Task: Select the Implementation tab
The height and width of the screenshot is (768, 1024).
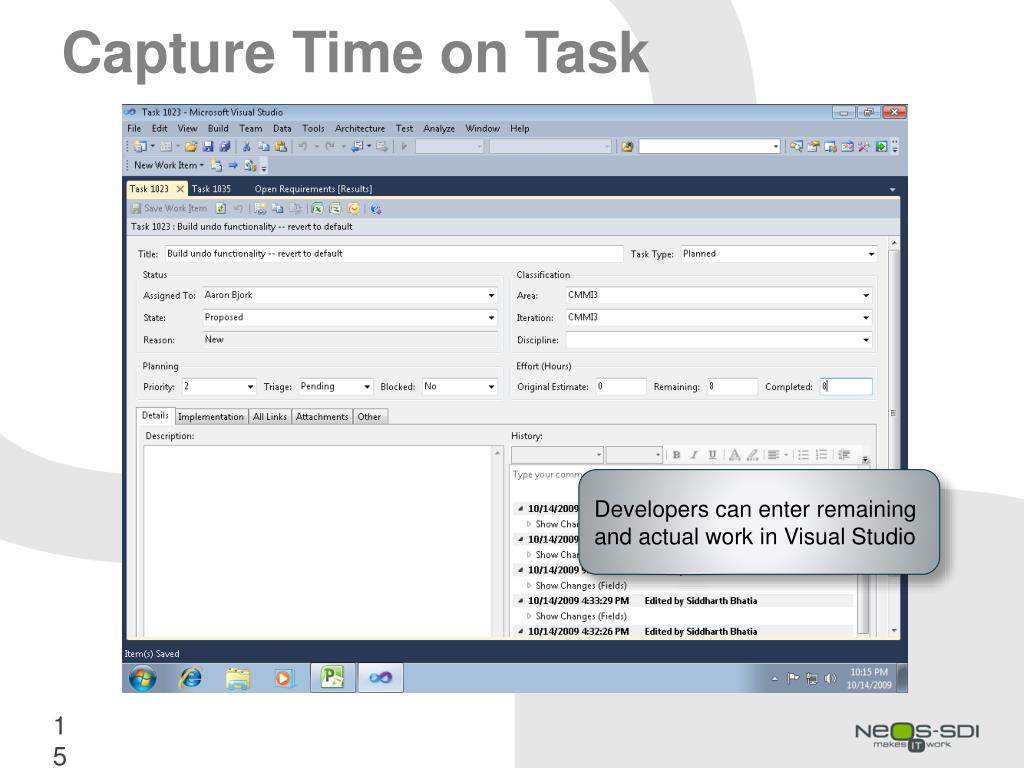Action: (x=210, y=417)
